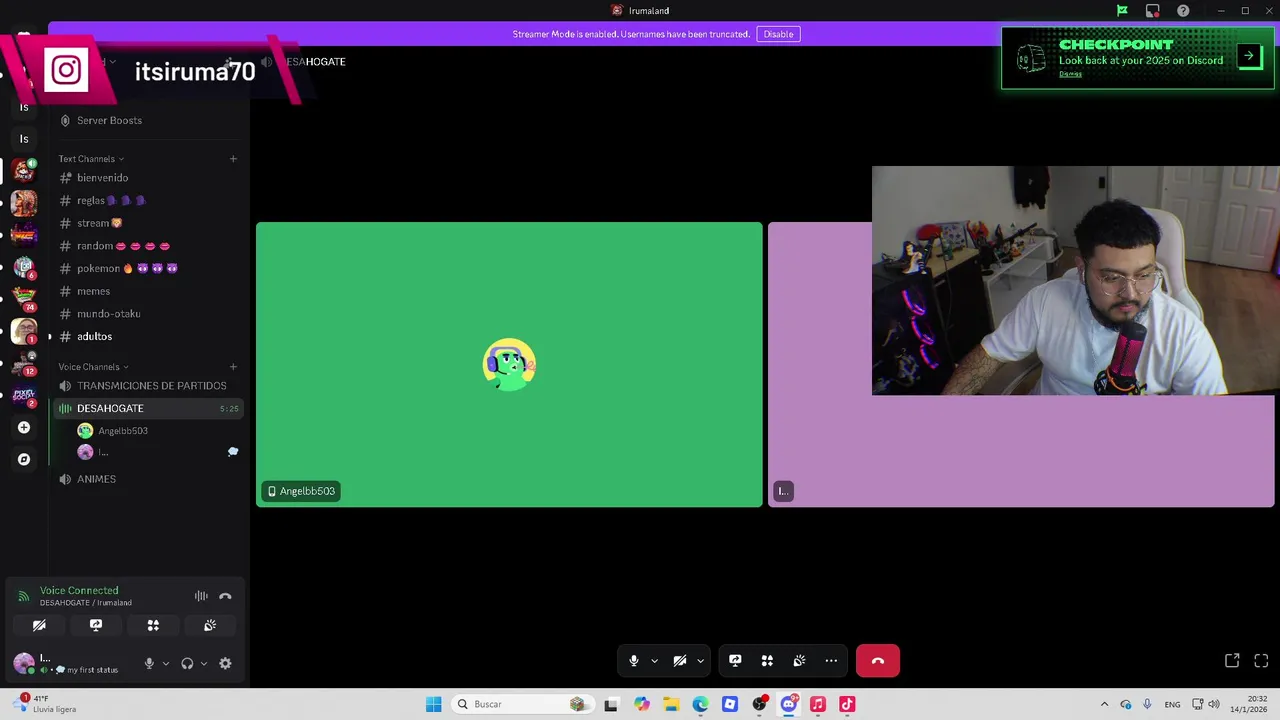Image resolution: width=1280 pixels, height=720 pixels.
Task: Dismiss the Checkpoint notification
Action: (x=1070, y=74)
